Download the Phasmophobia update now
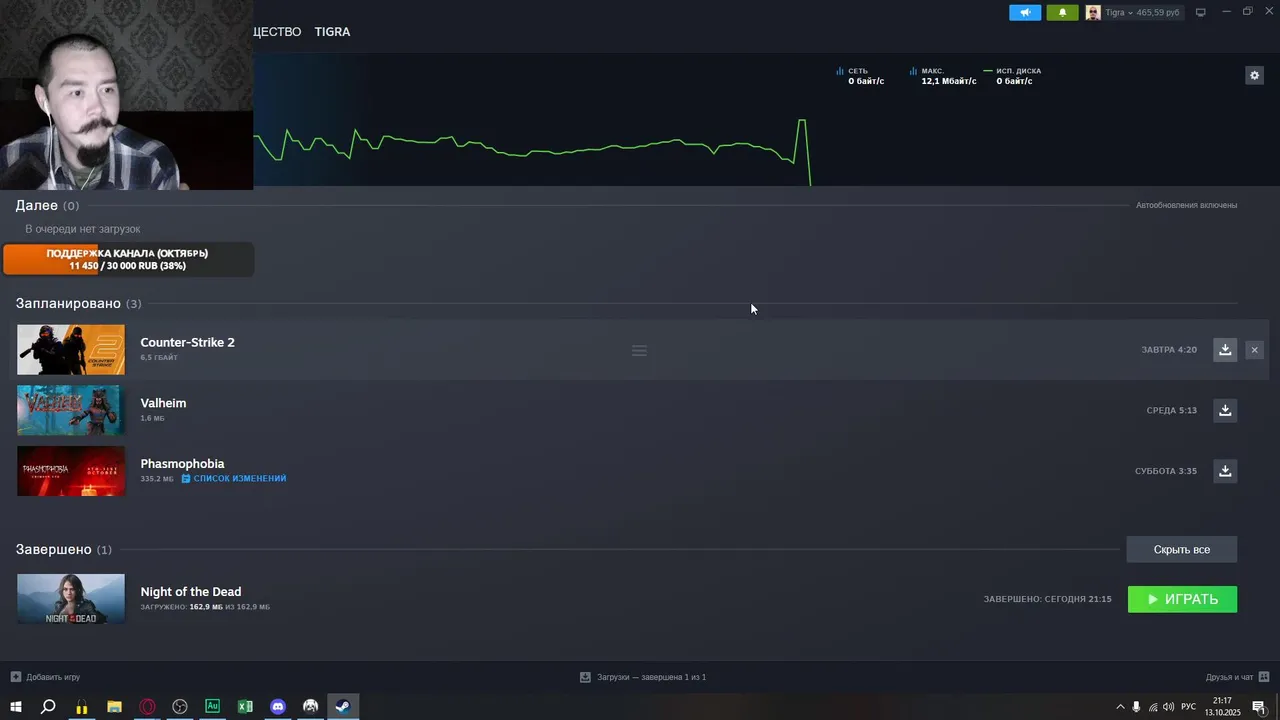The width and height of the screenshot is (1280, 720). [x=1225, y=471]
